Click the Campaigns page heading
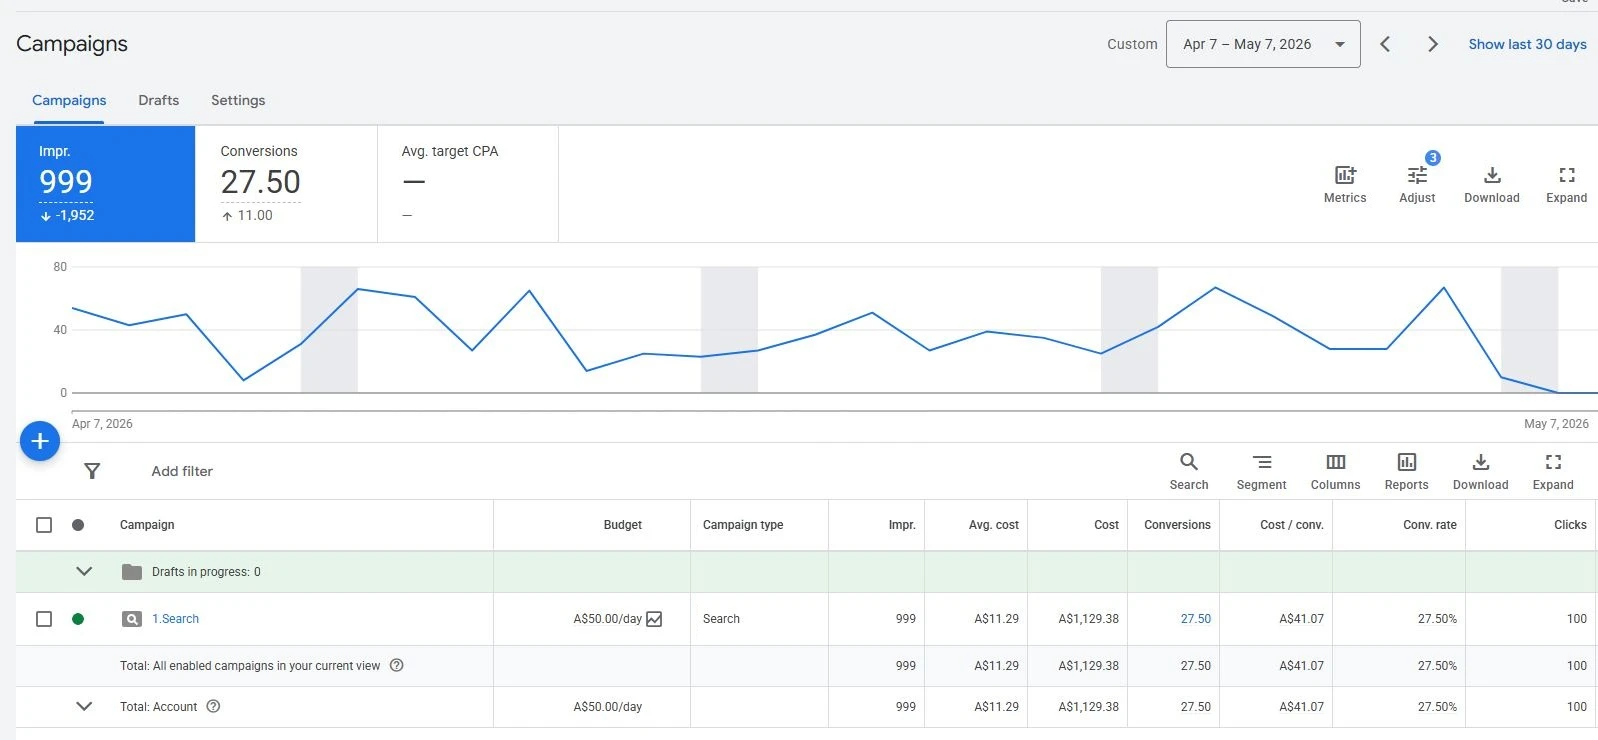Image resolution: width=1598 pixels, height=740 pixels. point(72,44)
